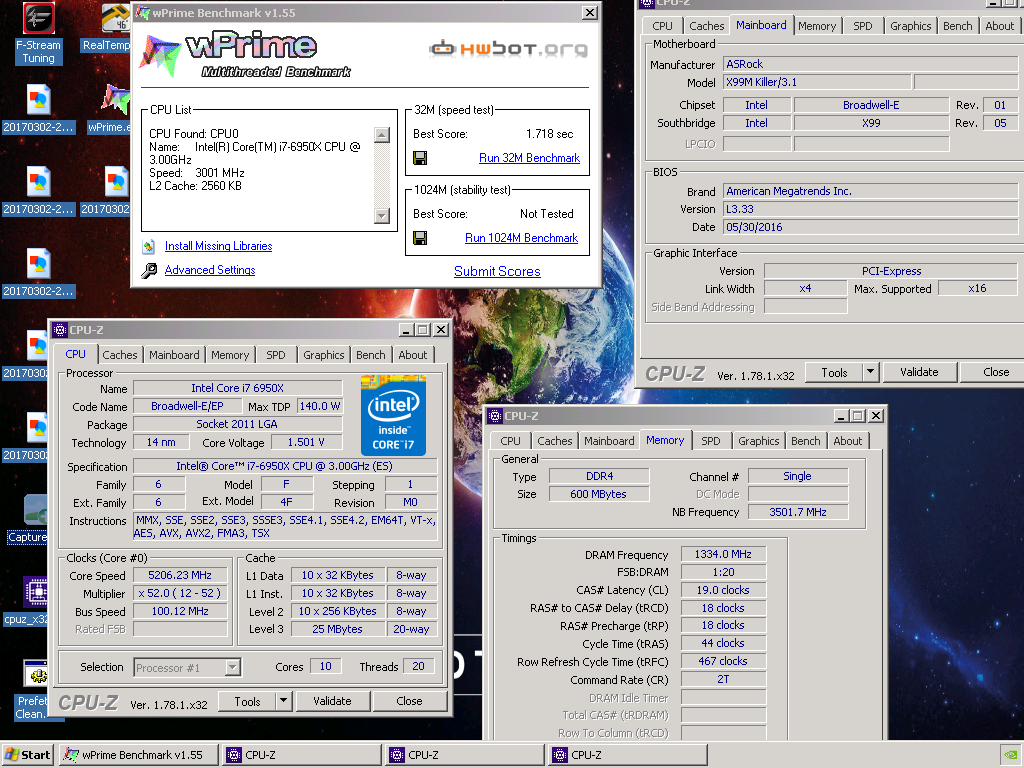Click the NB Frequency 3501.7 MHz value
This screenshot has height=768, width=1024.
[x=798, y=512]
